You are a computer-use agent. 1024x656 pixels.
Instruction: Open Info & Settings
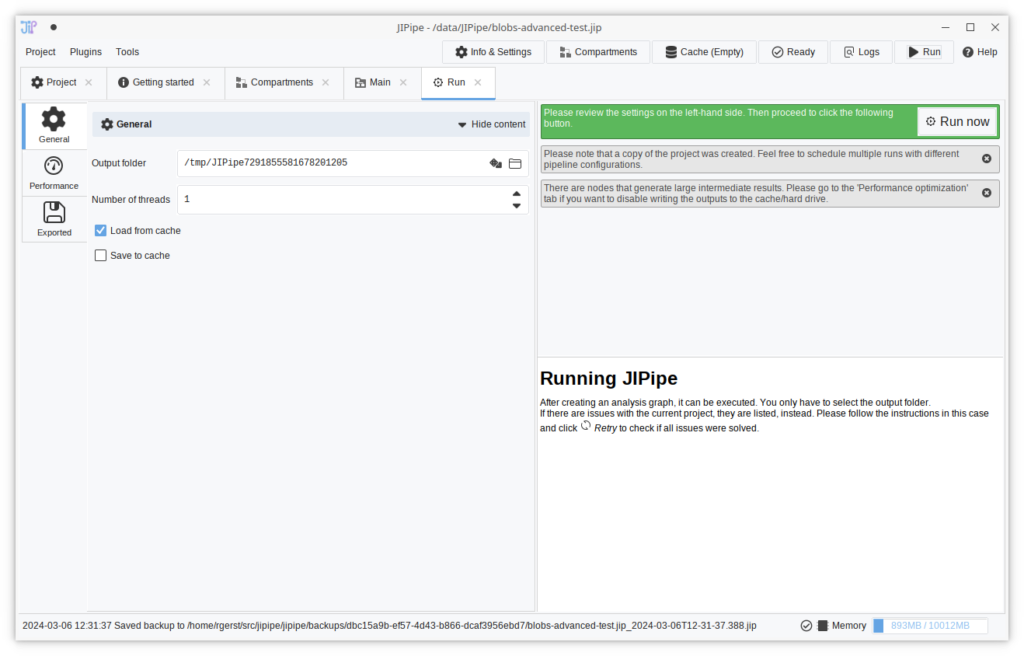coord(493,52)
